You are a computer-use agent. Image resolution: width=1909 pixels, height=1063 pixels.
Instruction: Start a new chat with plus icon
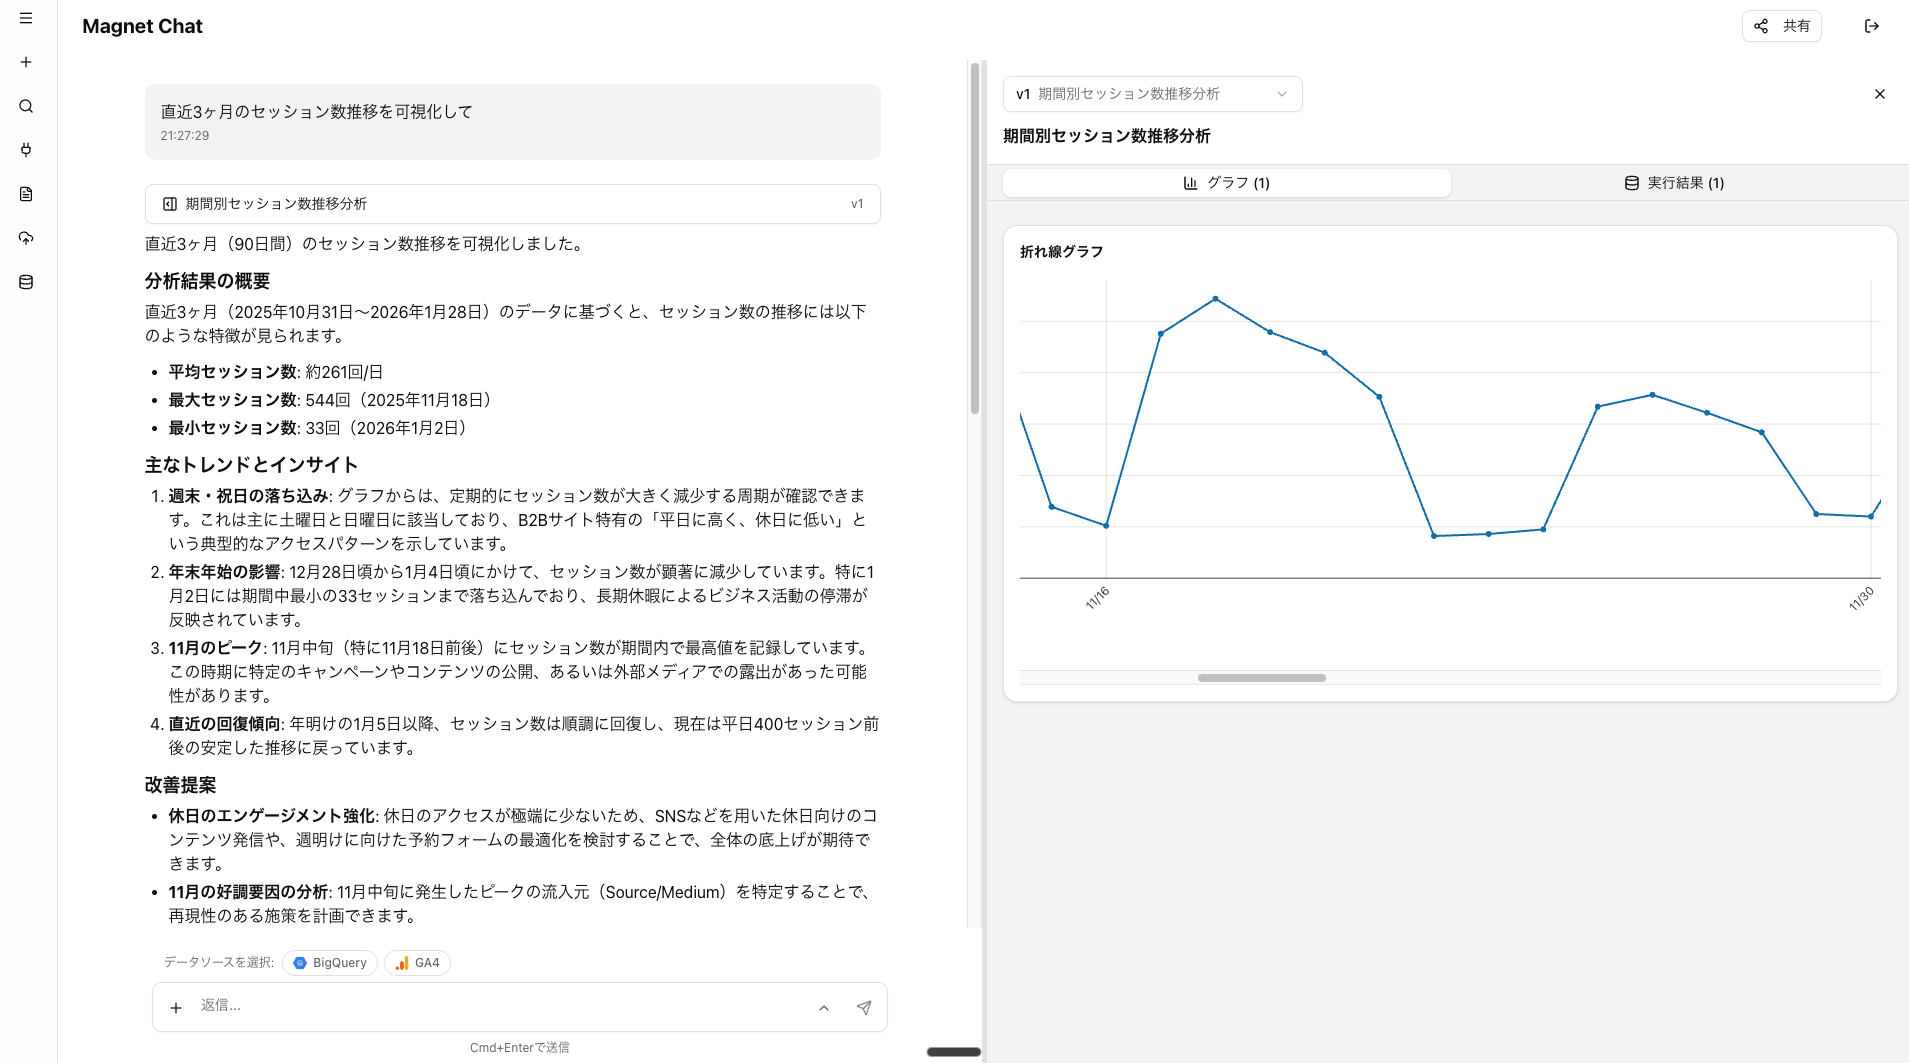tap(26, 62)
